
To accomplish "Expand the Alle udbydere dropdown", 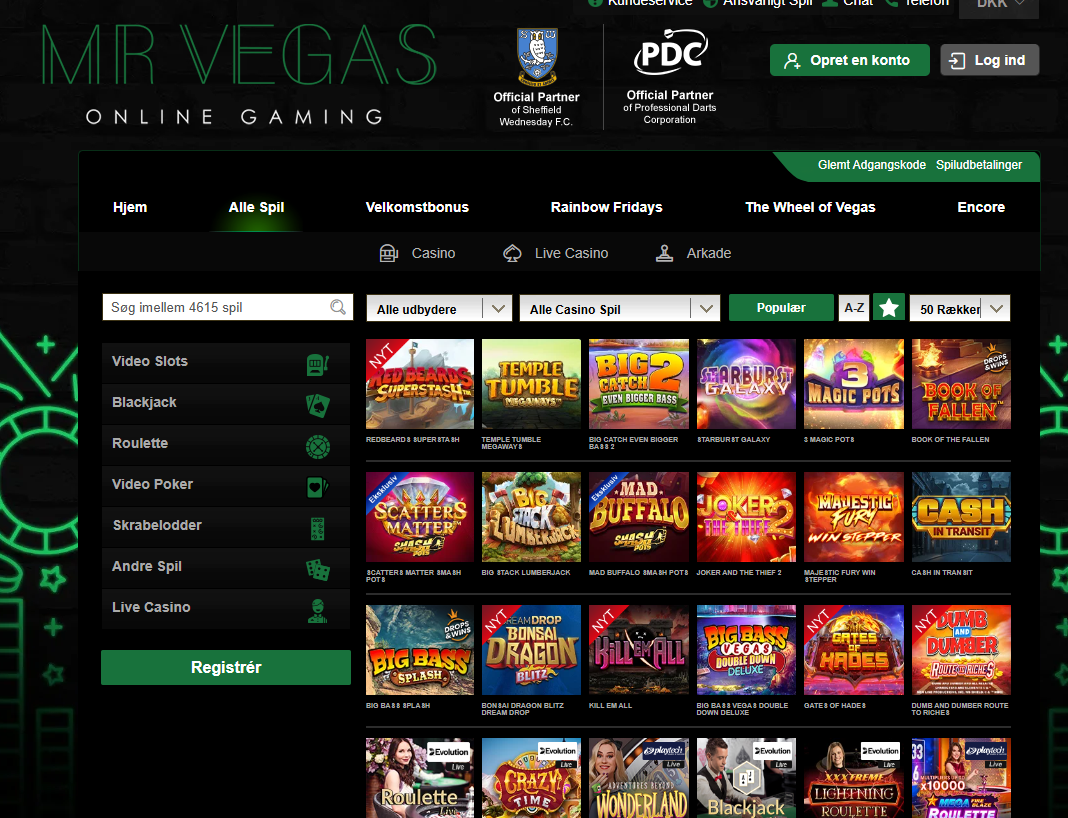I will (439, 309).
